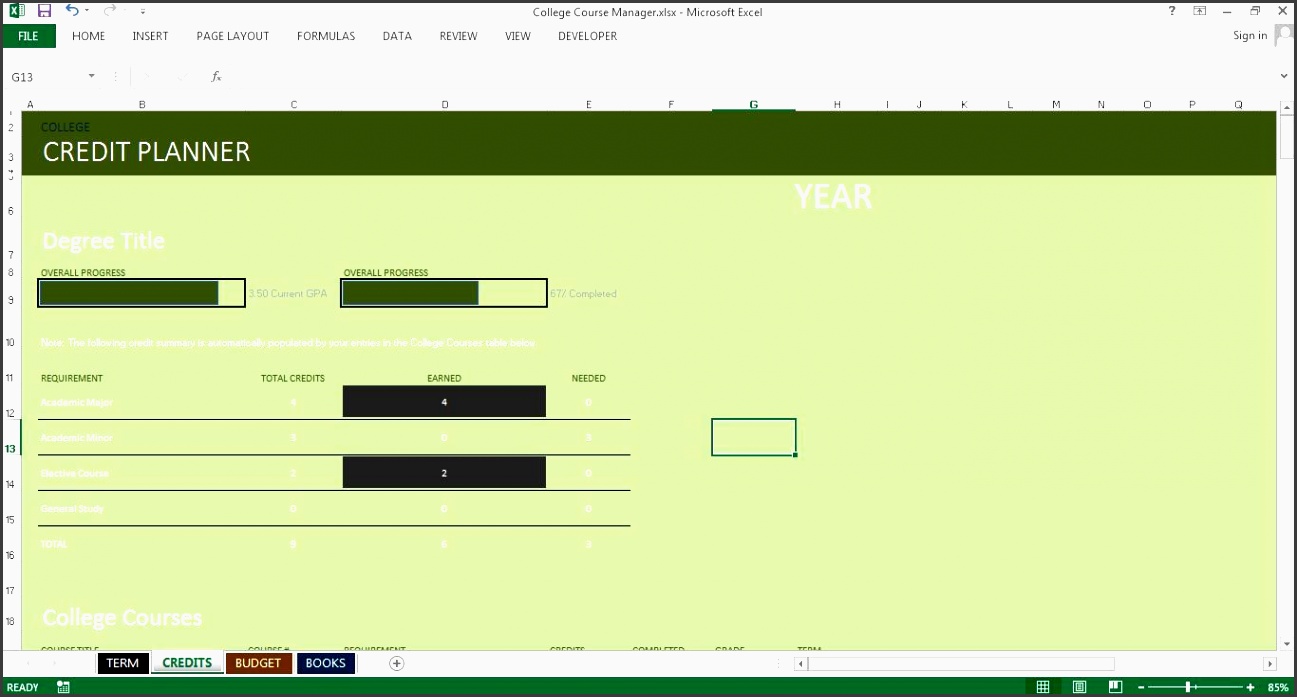Click the 85% zoom level
This screenshot has height=697, width=1297.
tap(1278, 687)
